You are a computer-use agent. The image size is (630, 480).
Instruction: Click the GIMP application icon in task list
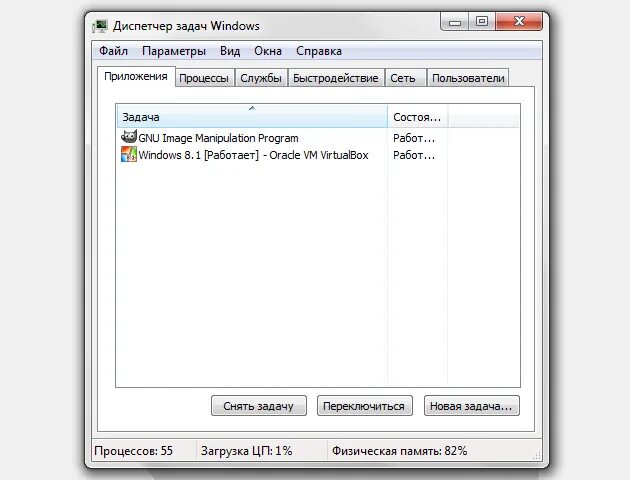129,137
